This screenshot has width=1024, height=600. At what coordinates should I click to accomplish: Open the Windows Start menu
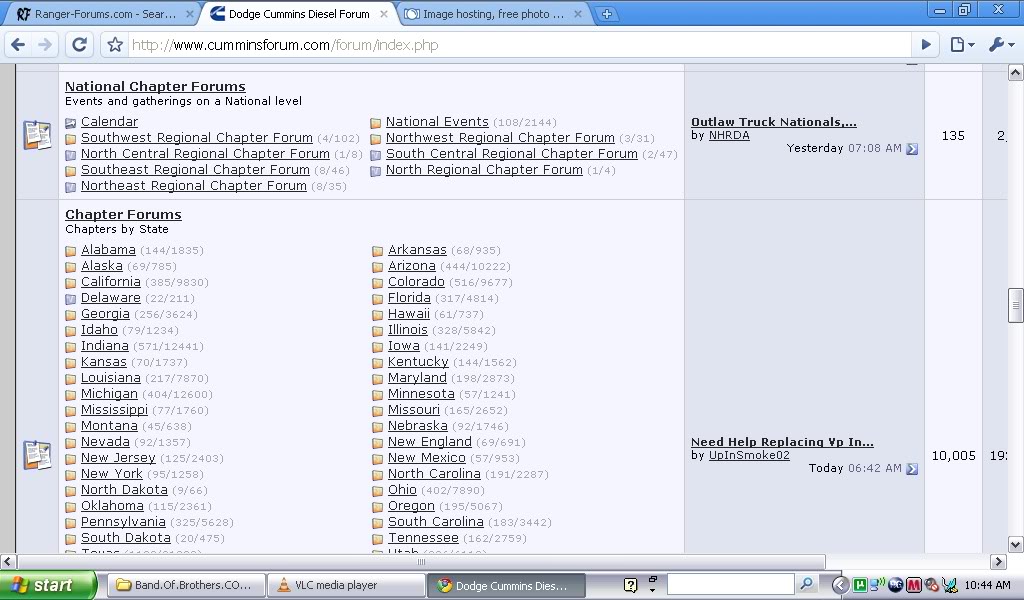48,585
